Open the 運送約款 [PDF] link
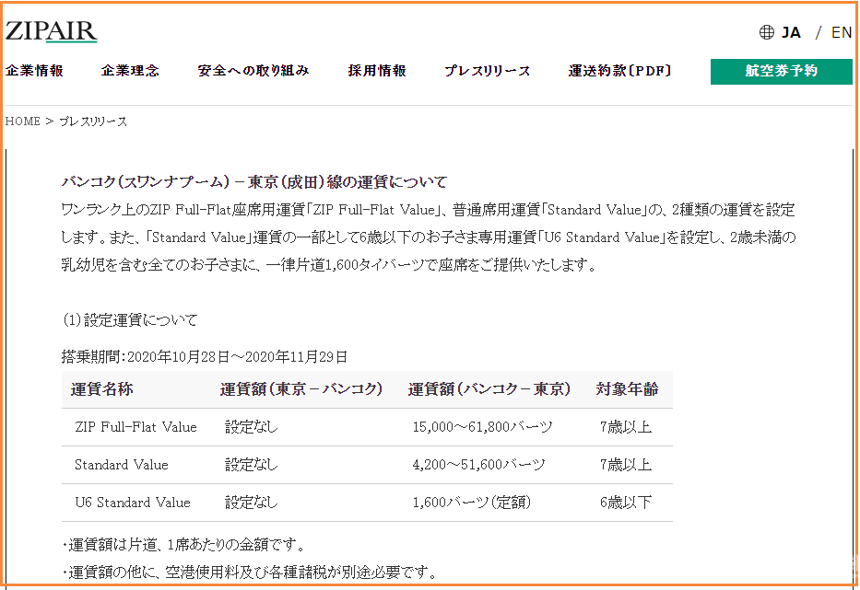Image resolution: width=860 pixels, height=590 pixels. point(620,71)
